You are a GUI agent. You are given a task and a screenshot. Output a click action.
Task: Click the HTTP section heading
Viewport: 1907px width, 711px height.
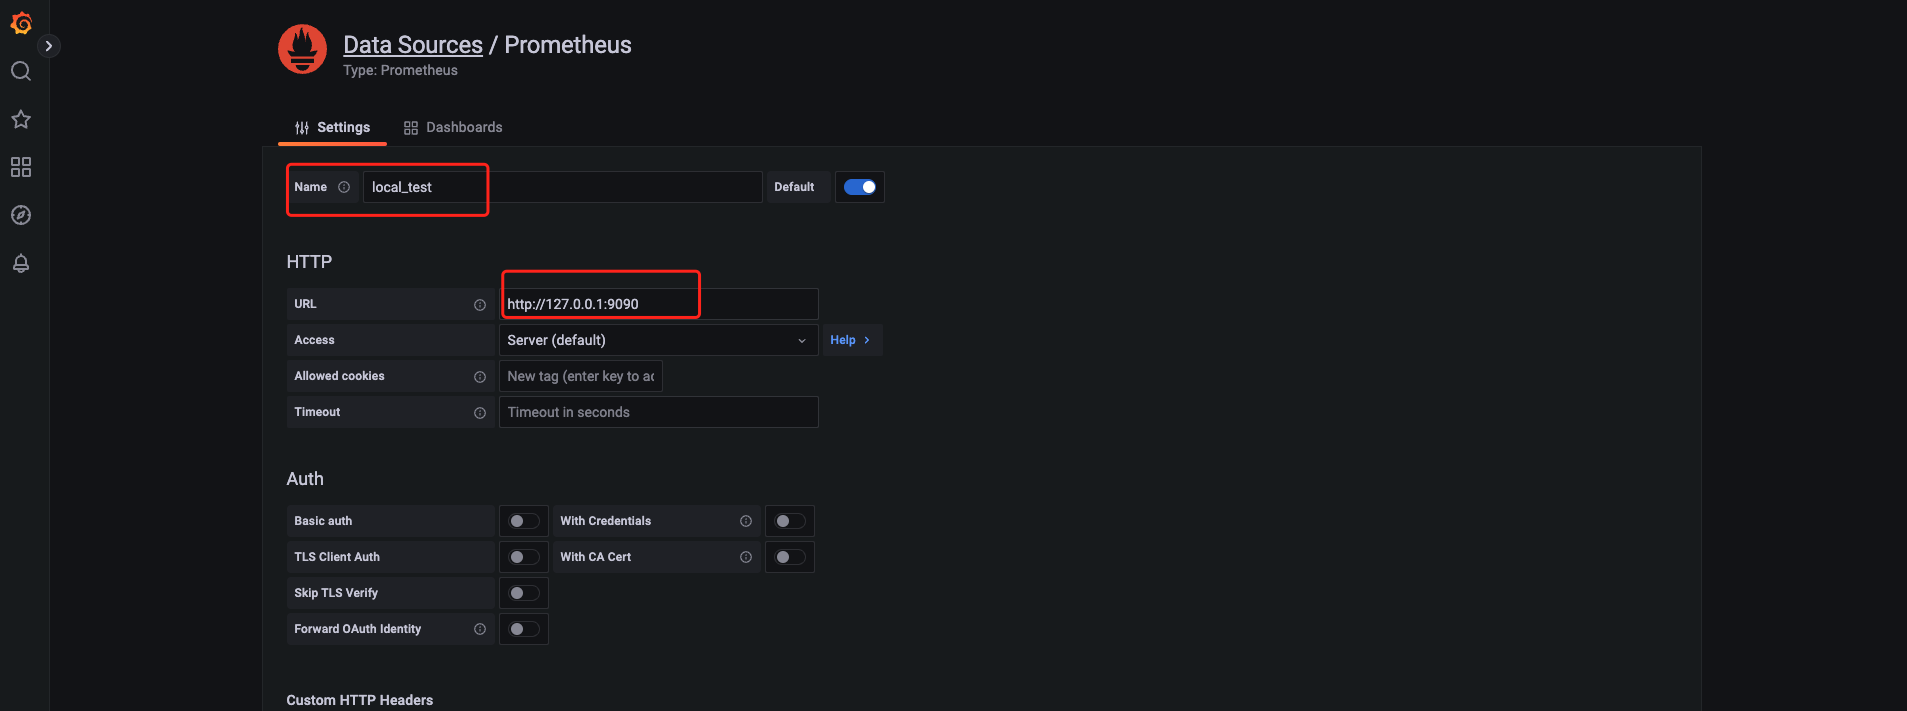(309, 262)
